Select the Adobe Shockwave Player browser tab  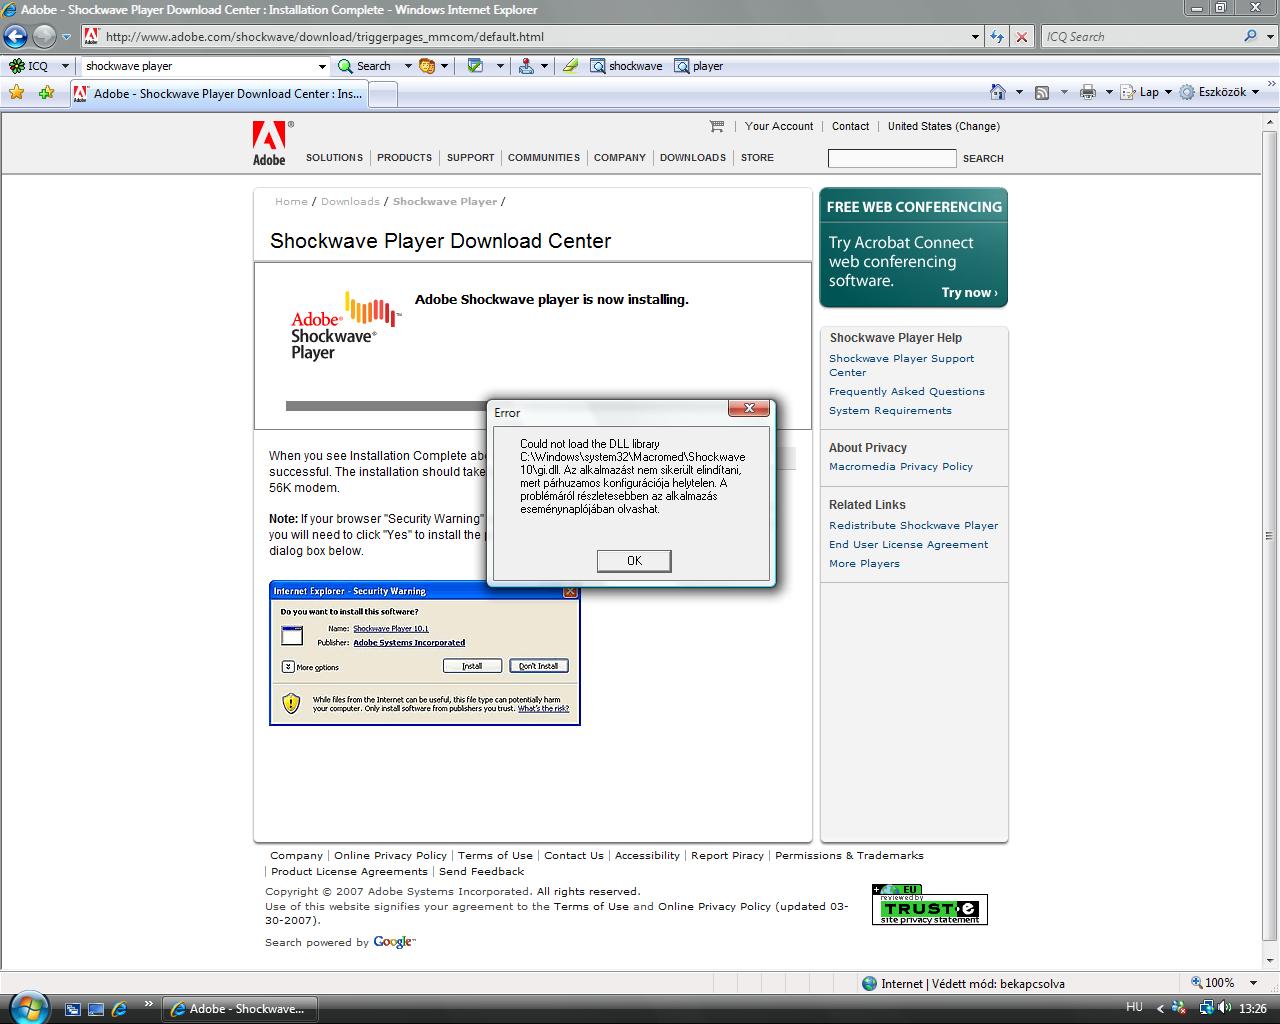coord(219,94)
